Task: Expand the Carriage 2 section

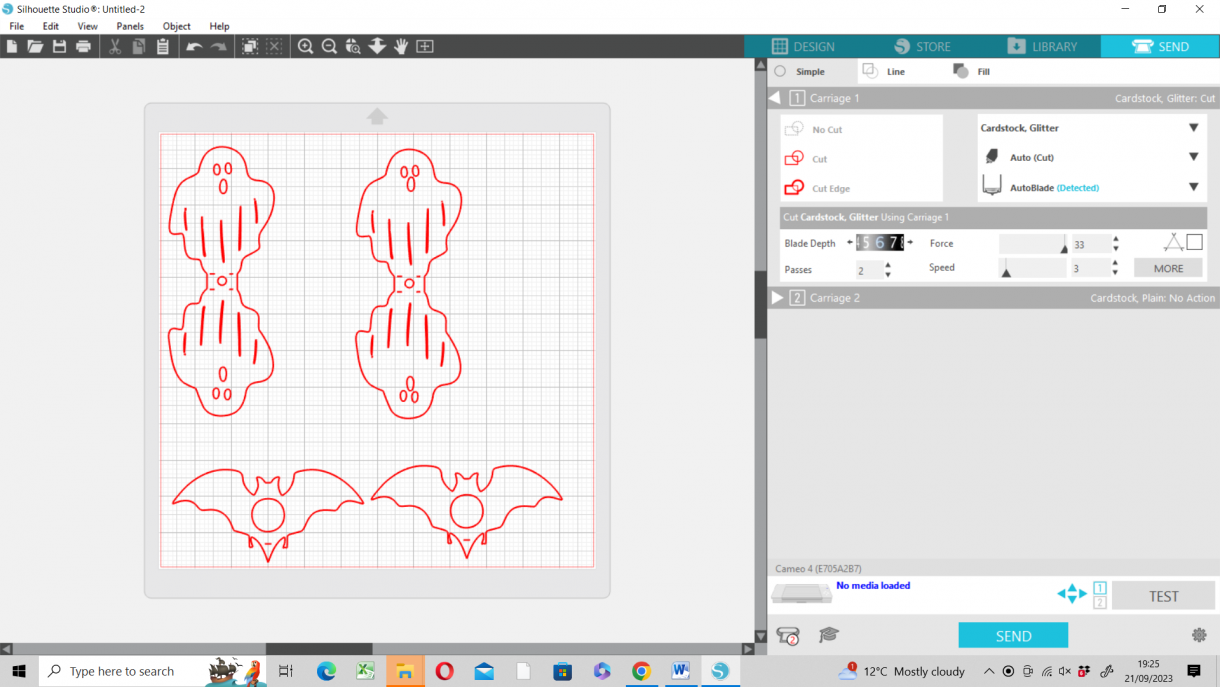Action: tap(777, 298)
